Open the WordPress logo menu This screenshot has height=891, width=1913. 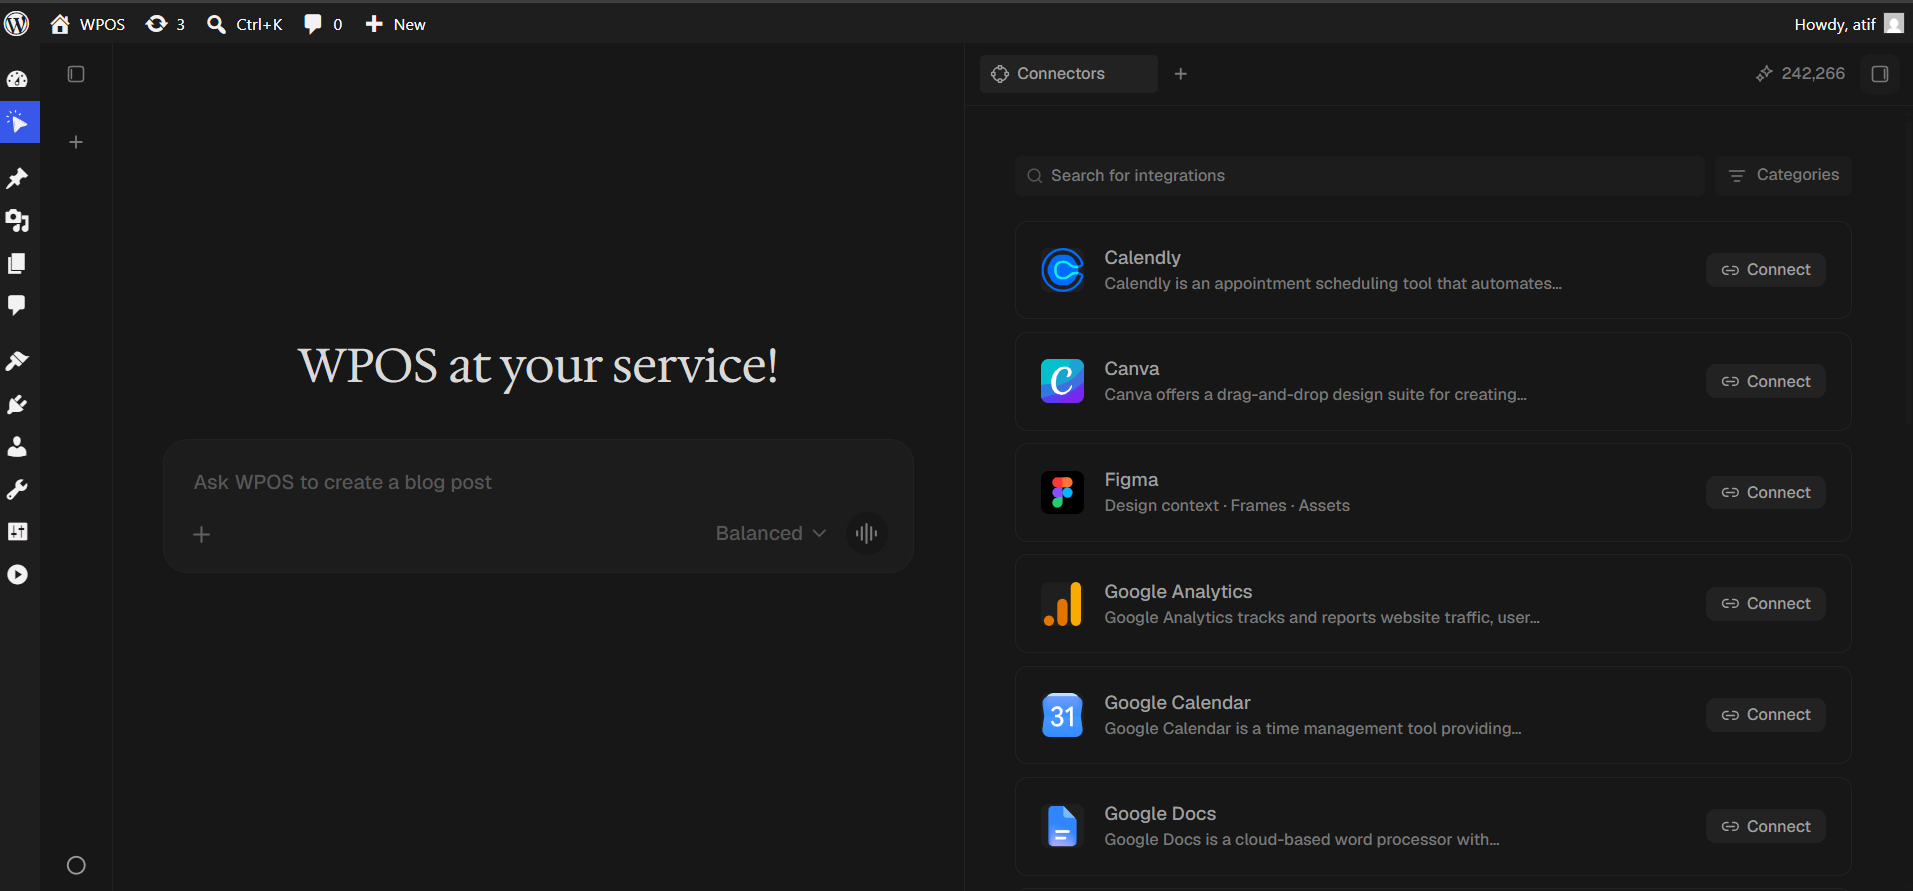click(17, 24)
